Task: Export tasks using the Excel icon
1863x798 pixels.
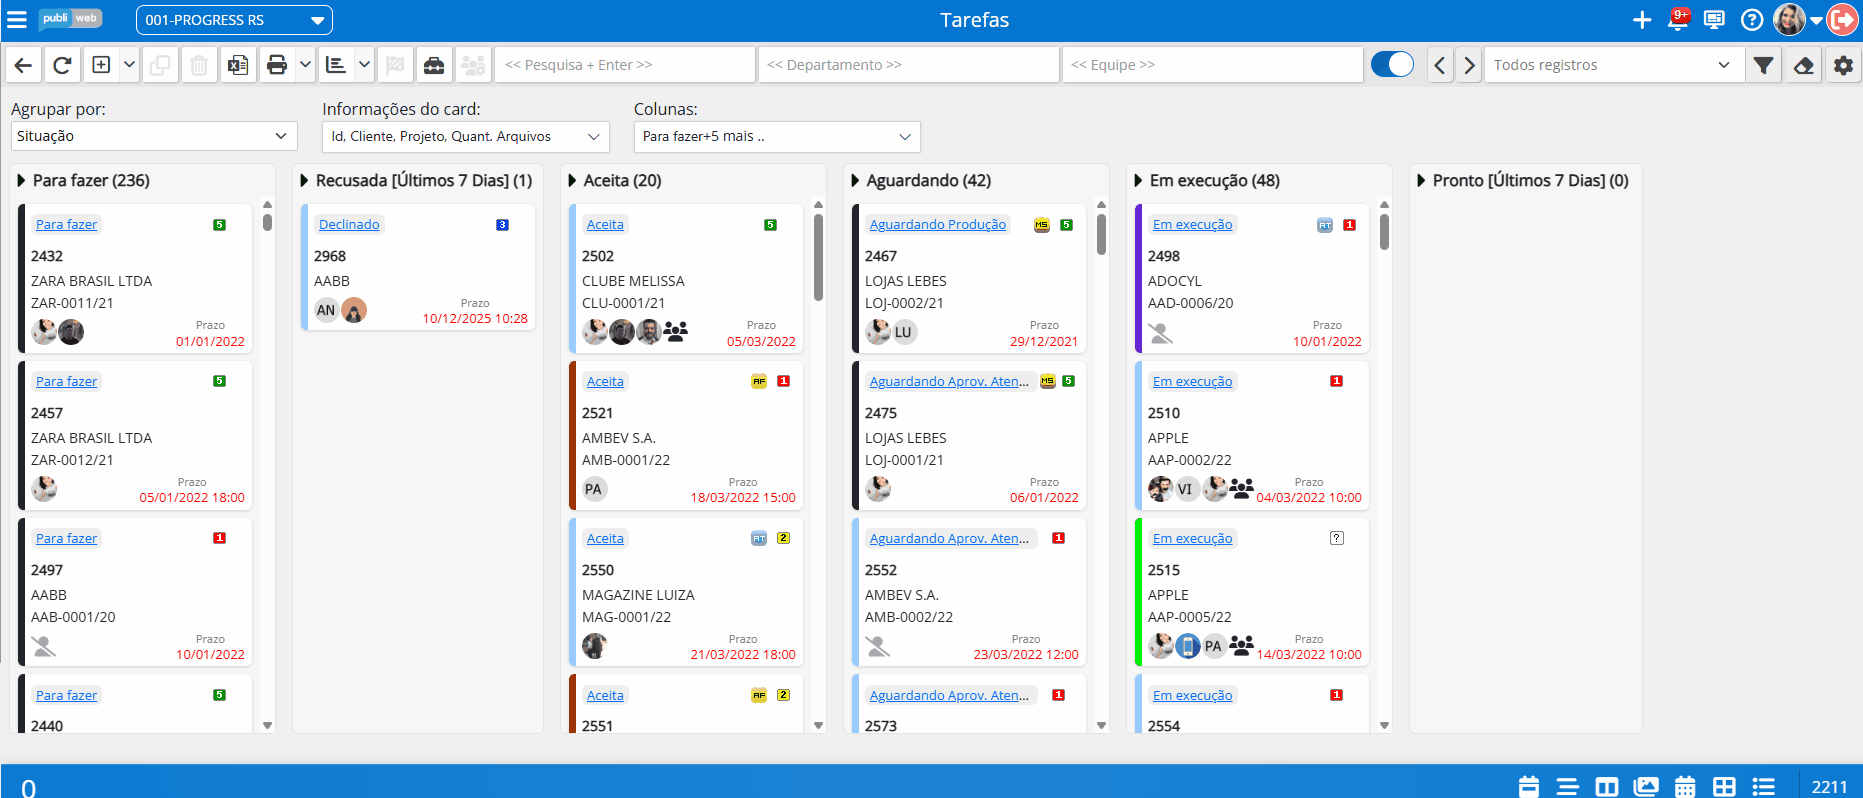Action: coord(238,65)
